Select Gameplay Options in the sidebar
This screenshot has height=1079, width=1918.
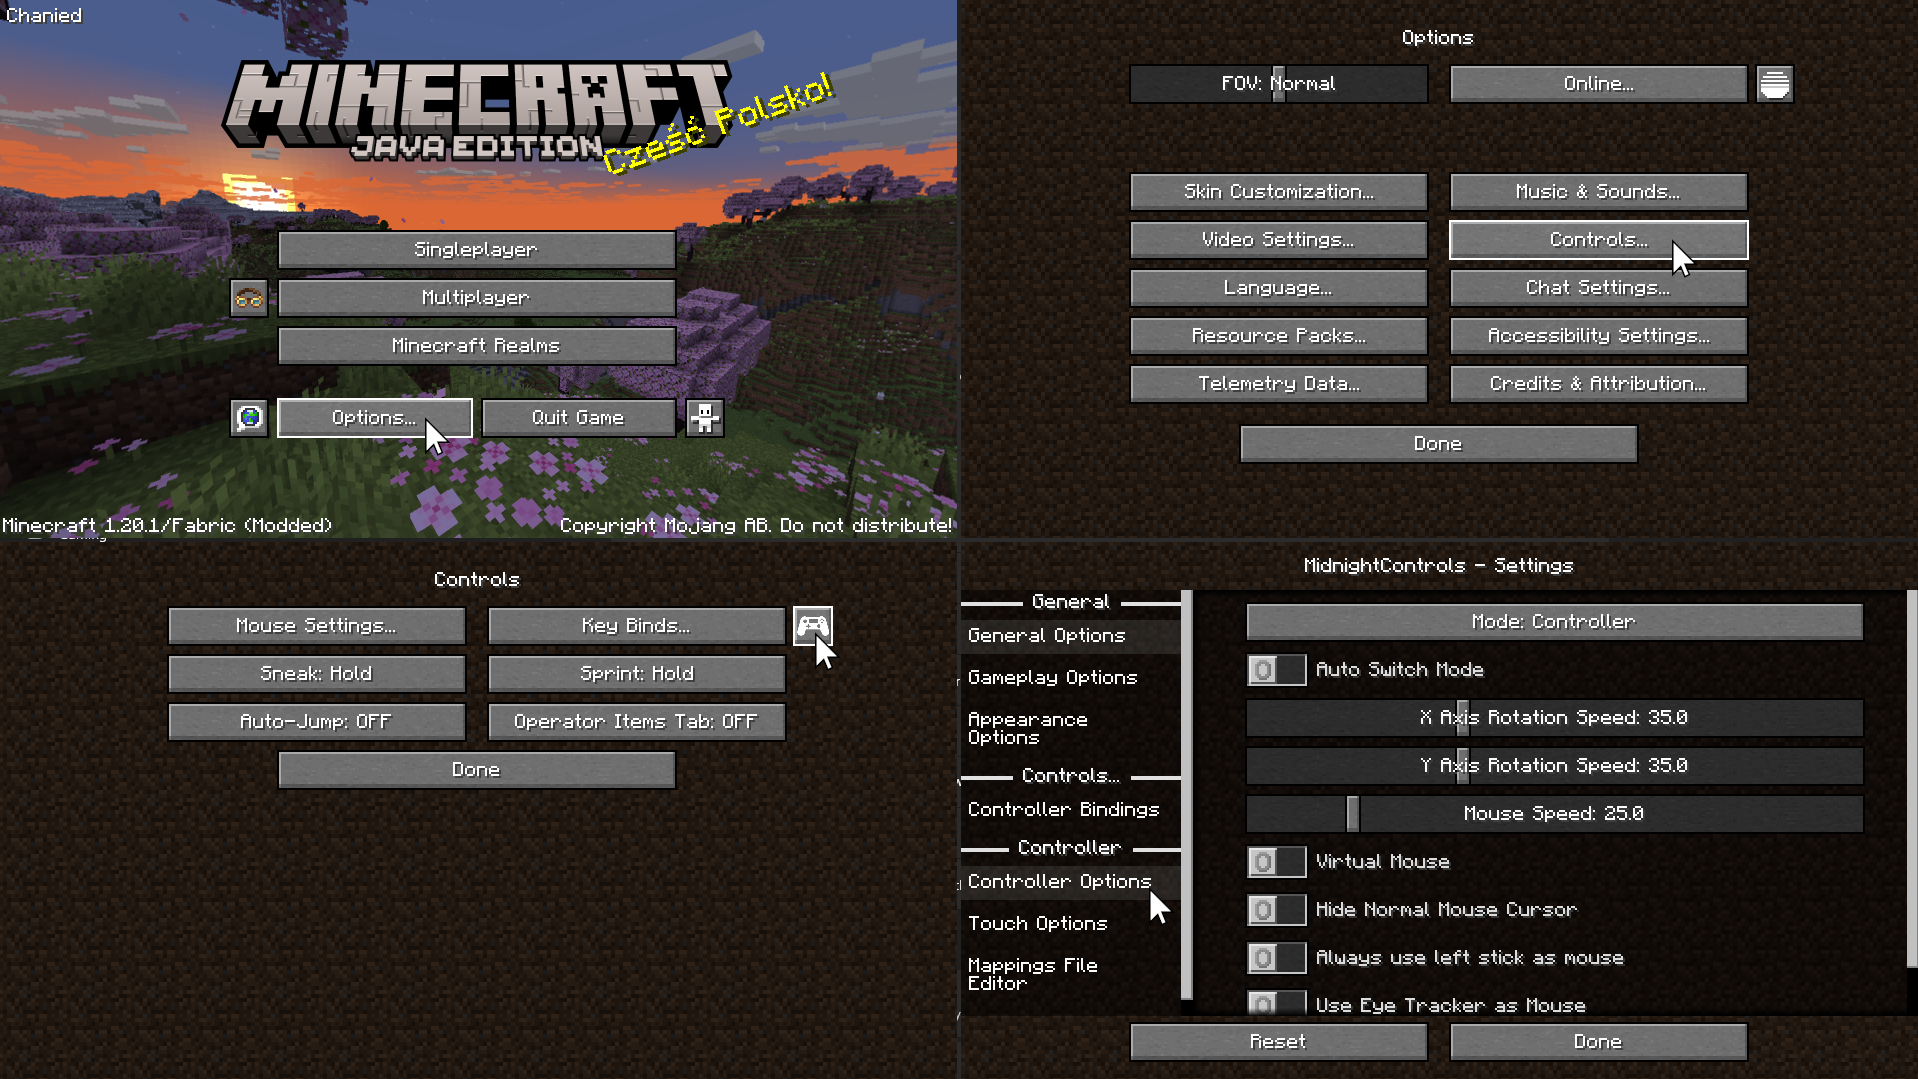click(1070, 678)
